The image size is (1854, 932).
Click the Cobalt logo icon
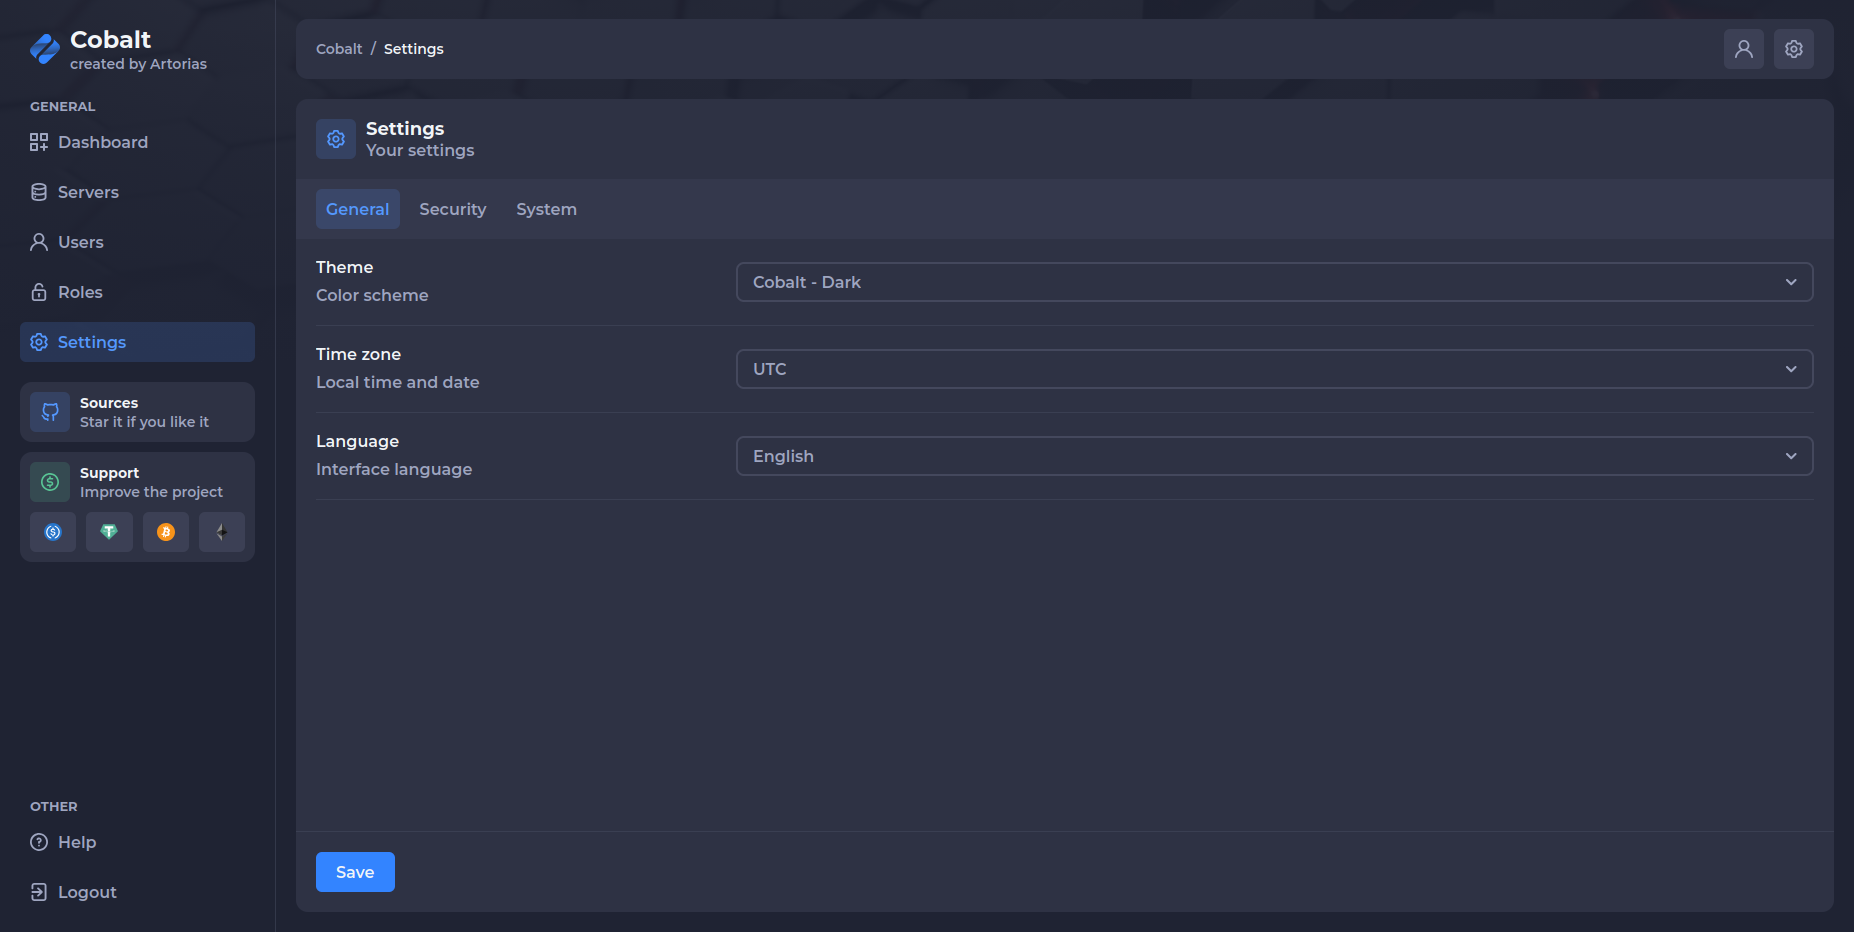coord(45,49)
